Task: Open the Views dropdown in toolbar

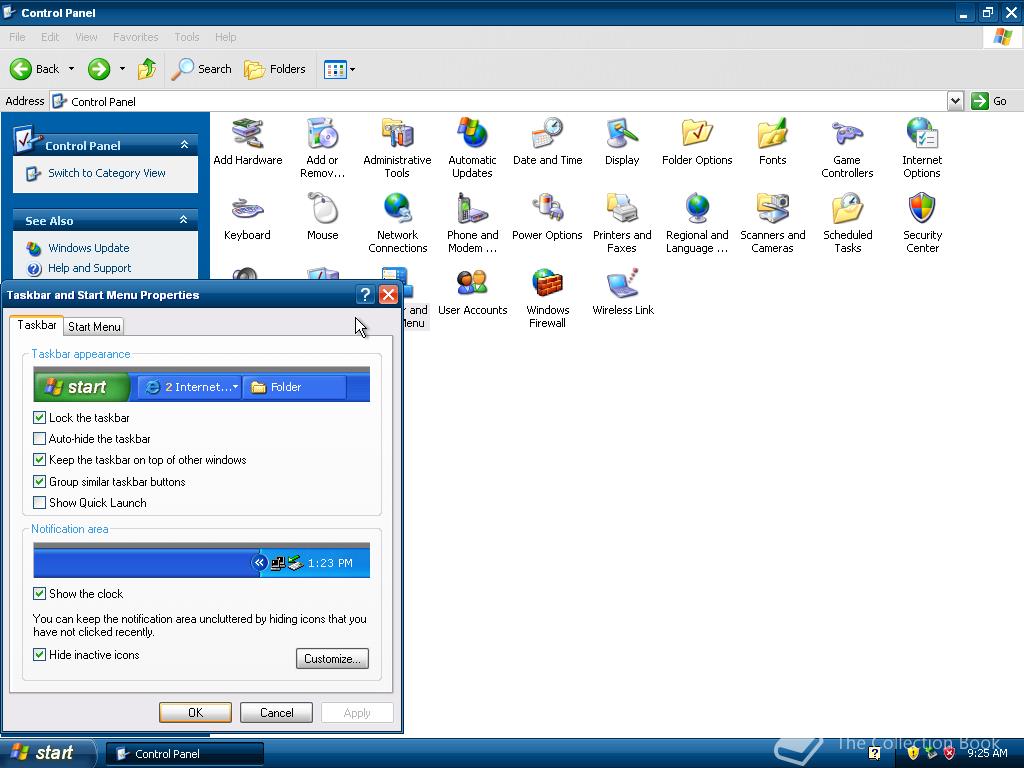Action: tap(340, 69)
